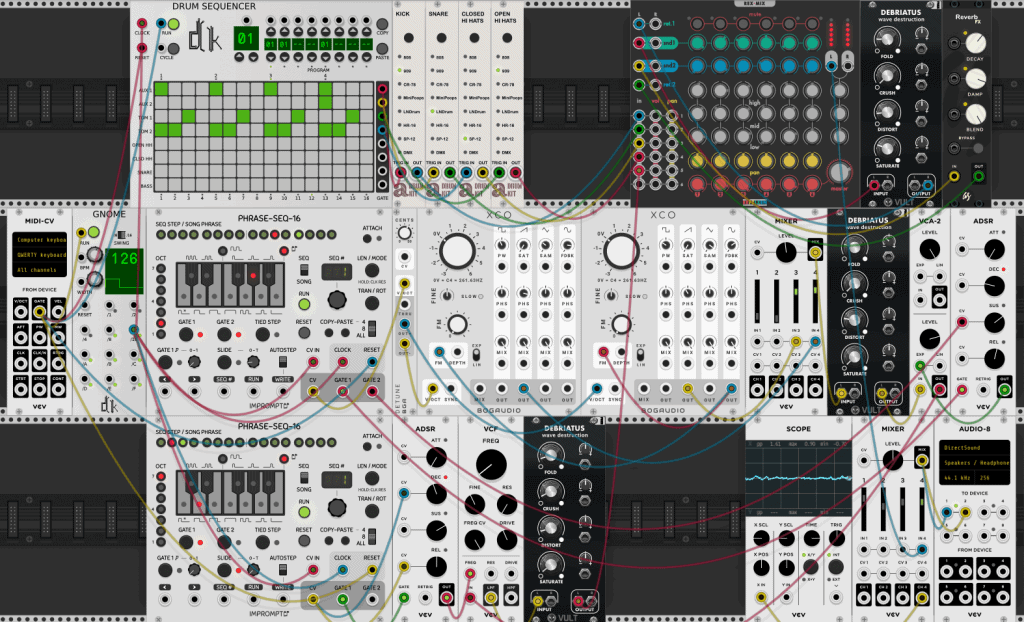The image size is (1024, 622).
Task: Click the SCOPE TIME knob
Action: 811,539
